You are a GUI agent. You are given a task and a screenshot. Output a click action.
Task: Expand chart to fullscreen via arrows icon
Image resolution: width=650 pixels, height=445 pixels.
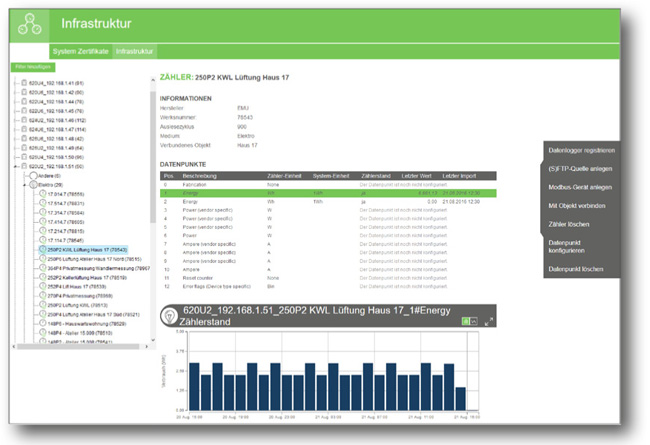pos(489,322)
